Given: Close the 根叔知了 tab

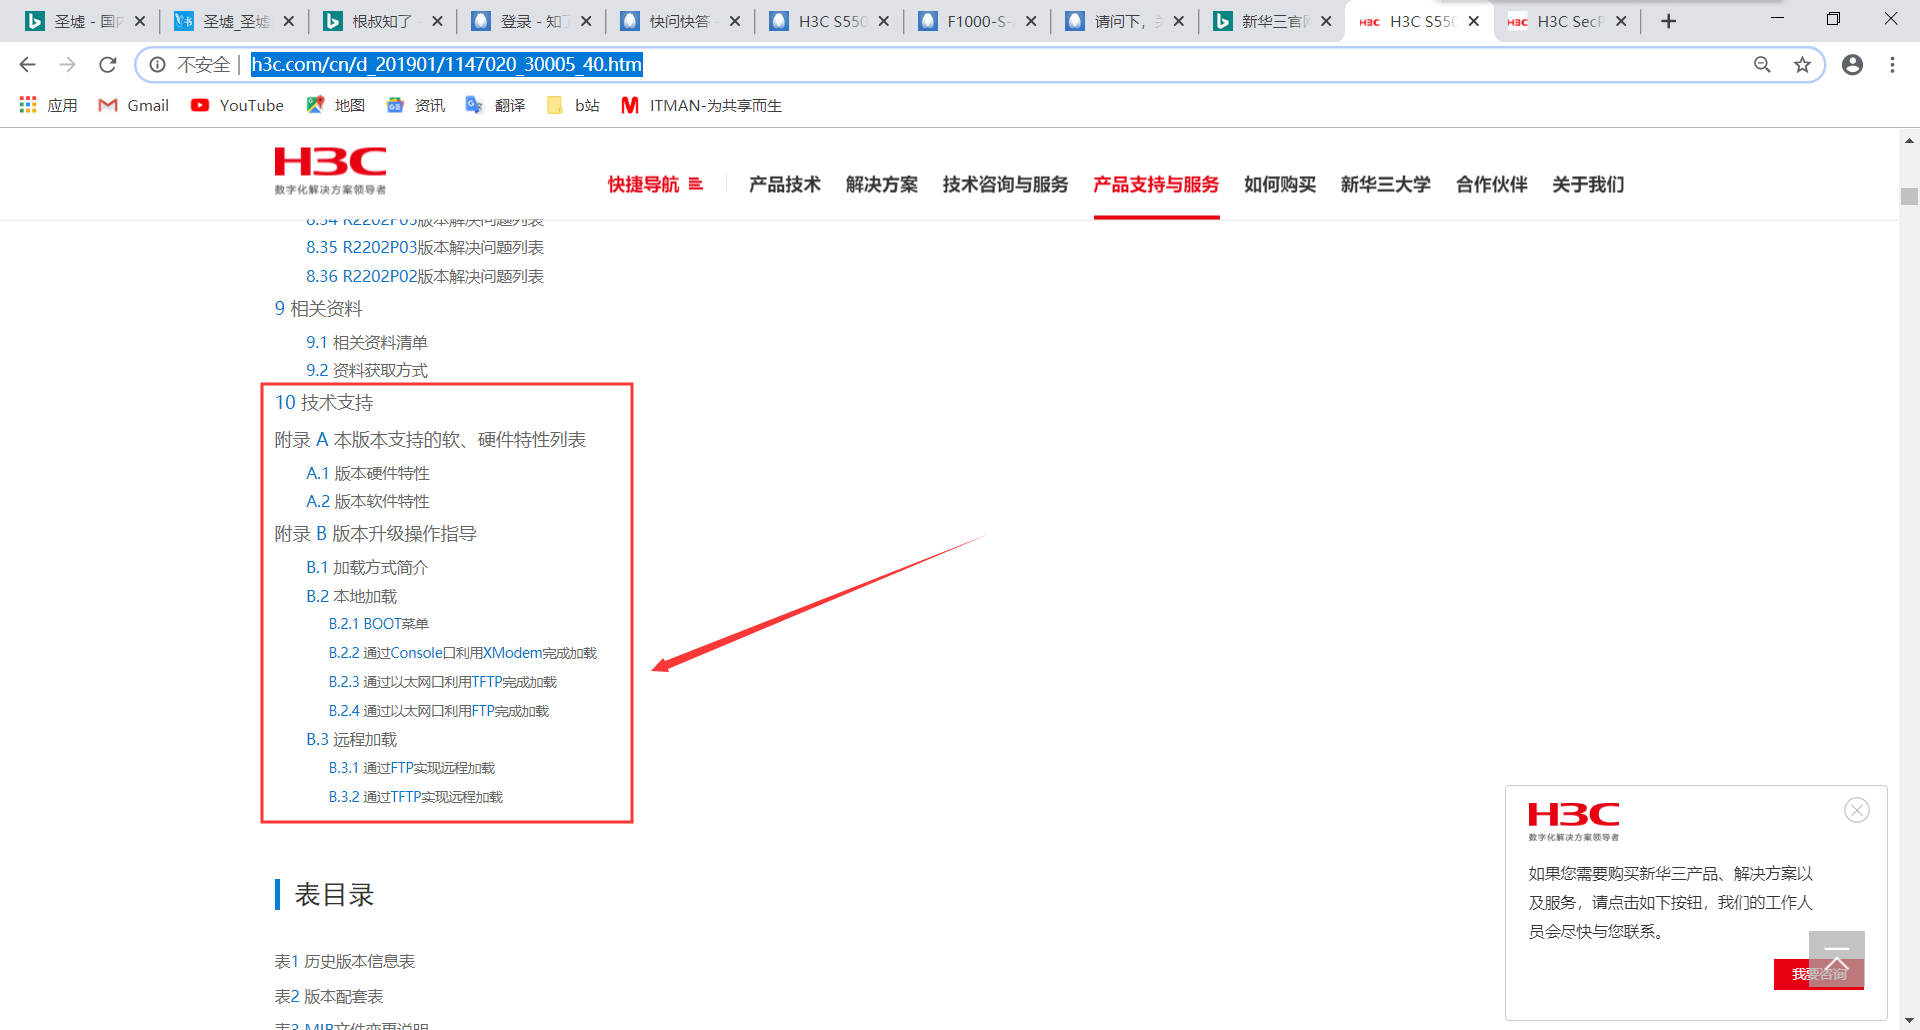Looking at the screenshot, I should pyautogui.click(x=436, y=21).
